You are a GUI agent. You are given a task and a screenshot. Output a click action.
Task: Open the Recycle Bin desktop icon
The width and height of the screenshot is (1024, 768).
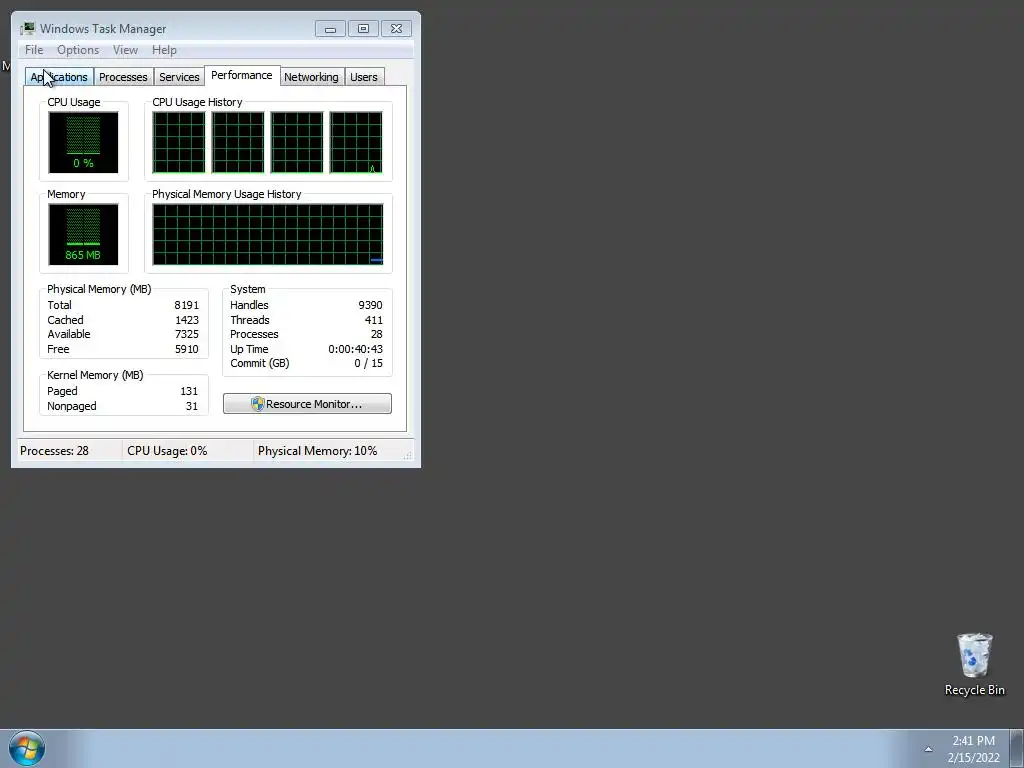tap(974, 664)
